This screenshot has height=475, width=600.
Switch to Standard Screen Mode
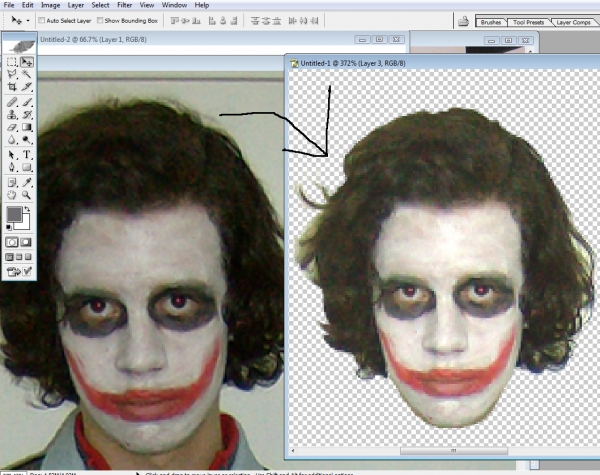click(x=10, y=257)
